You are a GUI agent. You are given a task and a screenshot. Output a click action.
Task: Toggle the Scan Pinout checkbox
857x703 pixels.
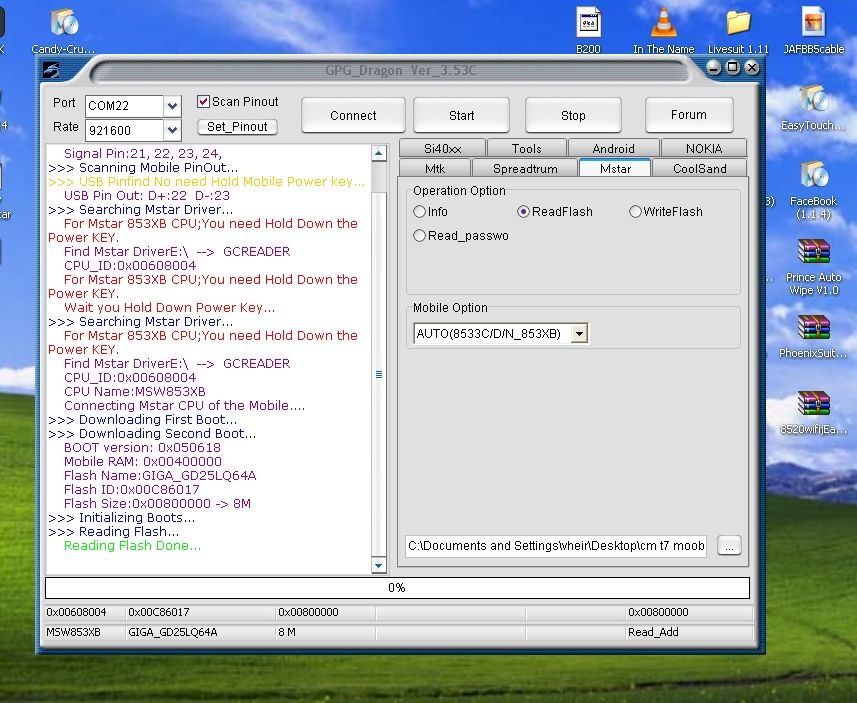coord(204,102)
